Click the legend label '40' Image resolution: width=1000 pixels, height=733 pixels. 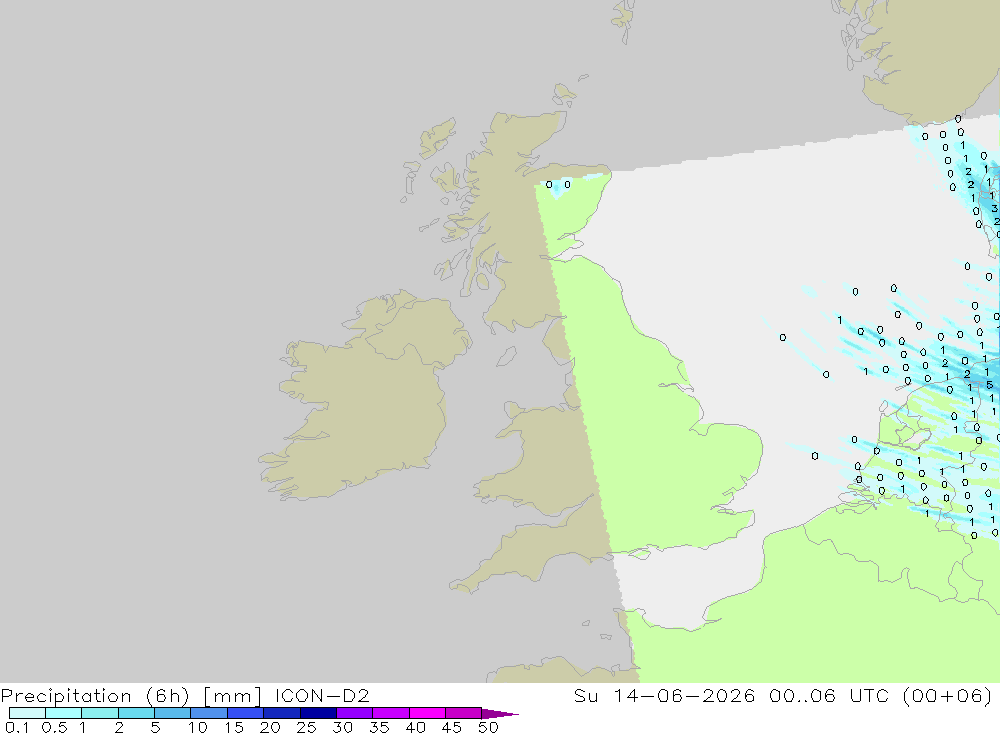click(x=415, y=727)
